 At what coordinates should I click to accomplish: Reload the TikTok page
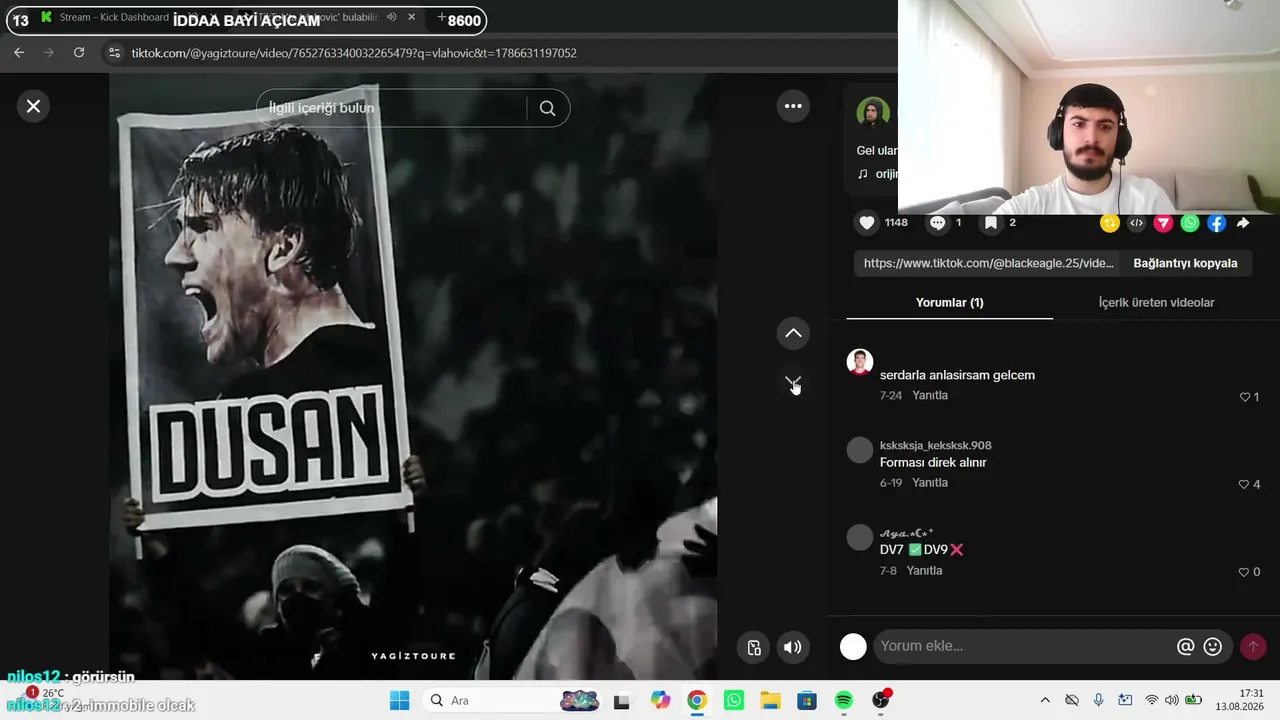coord(79,52)
